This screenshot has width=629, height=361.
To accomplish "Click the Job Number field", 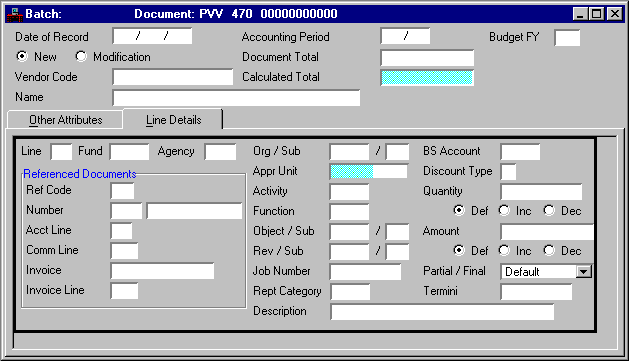I will point(365,272).
